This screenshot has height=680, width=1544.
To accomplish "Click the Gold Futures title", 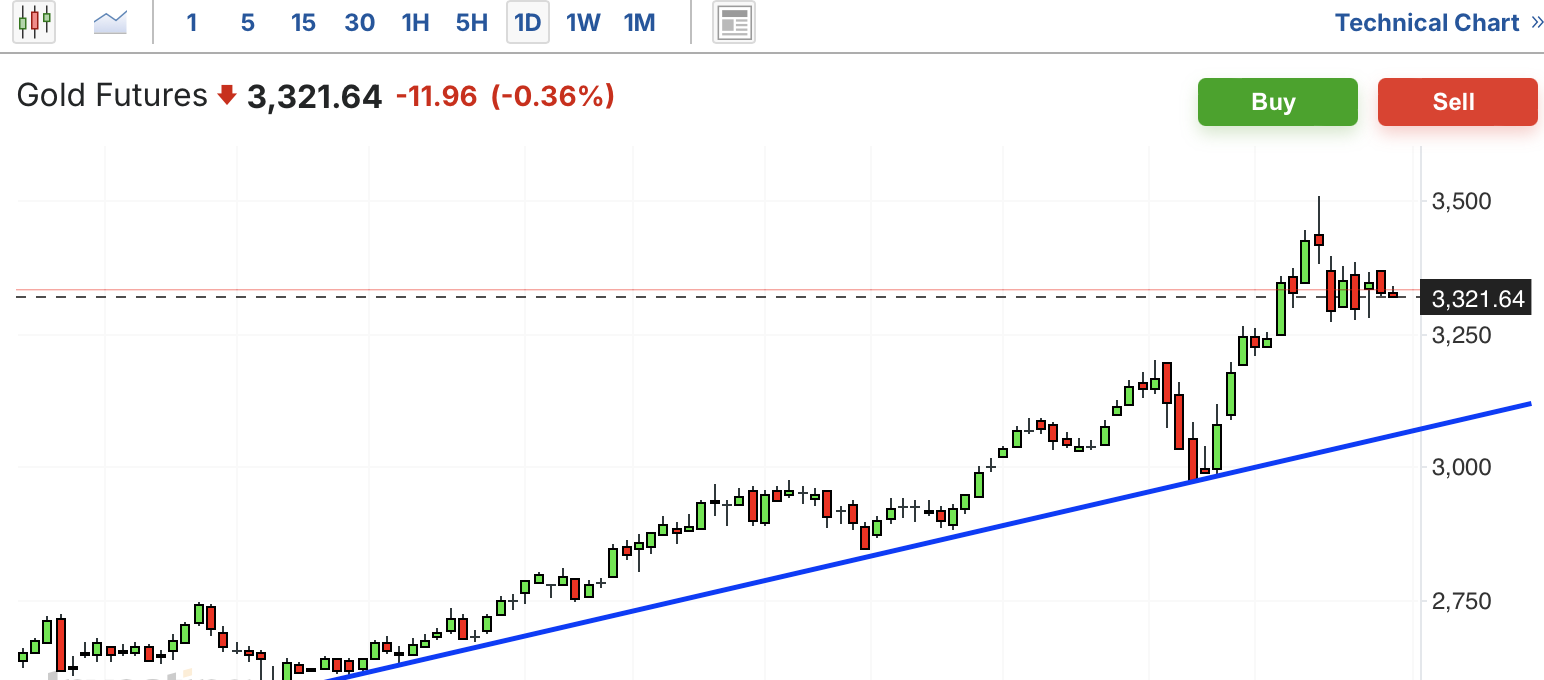I will tap(112, 96).
